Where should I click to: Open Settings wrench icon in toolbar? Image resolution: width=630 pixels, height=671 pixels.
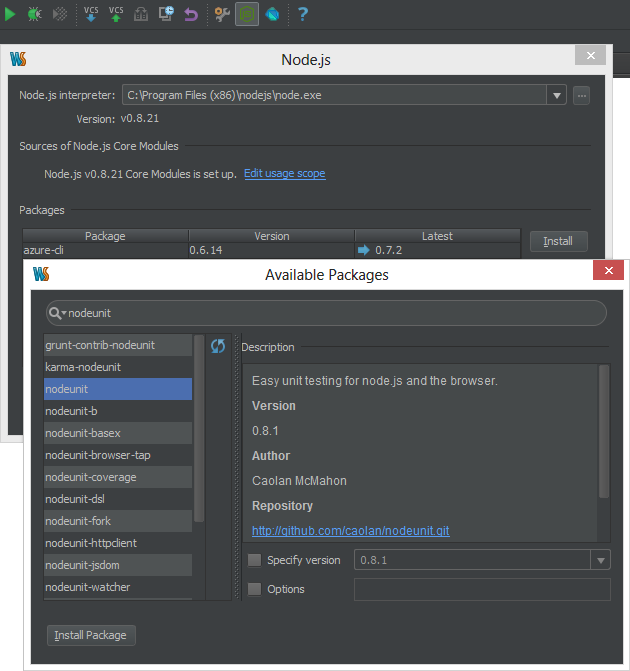pyautogui.click(x=222, y=14)
